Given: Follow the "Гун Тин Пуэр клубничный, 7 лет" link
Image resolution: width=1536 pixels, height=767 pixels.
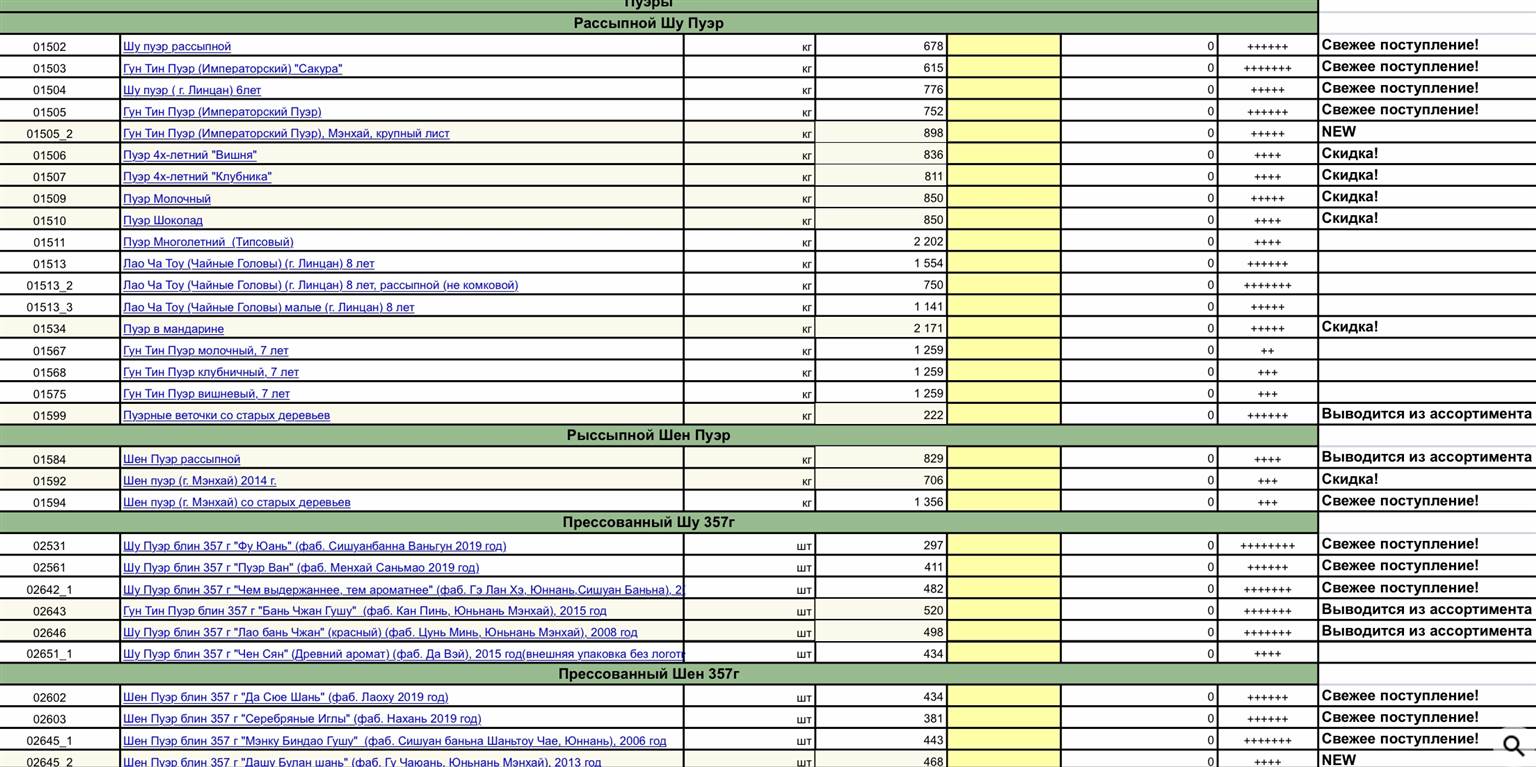Looking at the screenshot, I should coord(211,373).
